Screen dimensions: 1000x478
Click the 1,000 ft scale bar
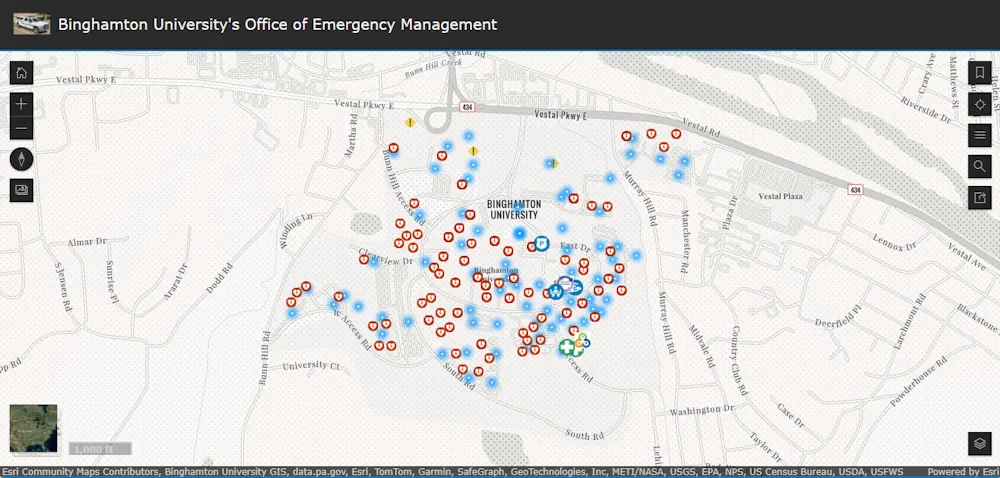pyautogui.click(x=99, y=449)
